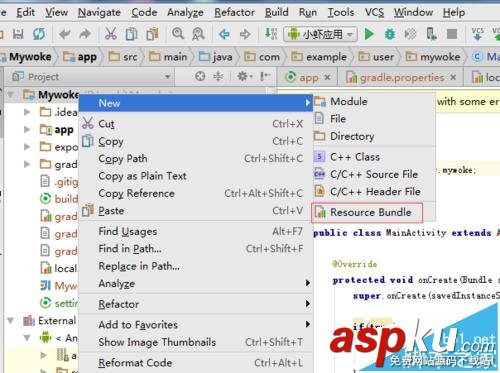Click Copy Reference entry
The image size is (500, 373).
pos(195,193)
